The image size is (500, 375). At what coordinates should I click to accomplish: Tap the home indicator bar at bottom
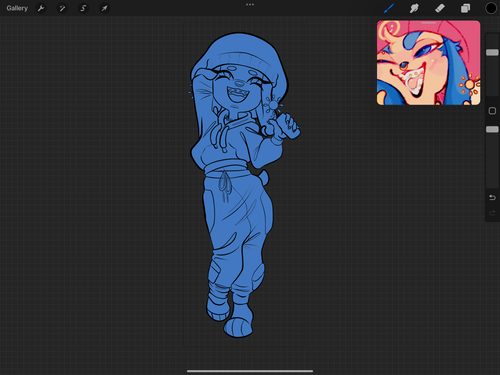pos(250,371)
